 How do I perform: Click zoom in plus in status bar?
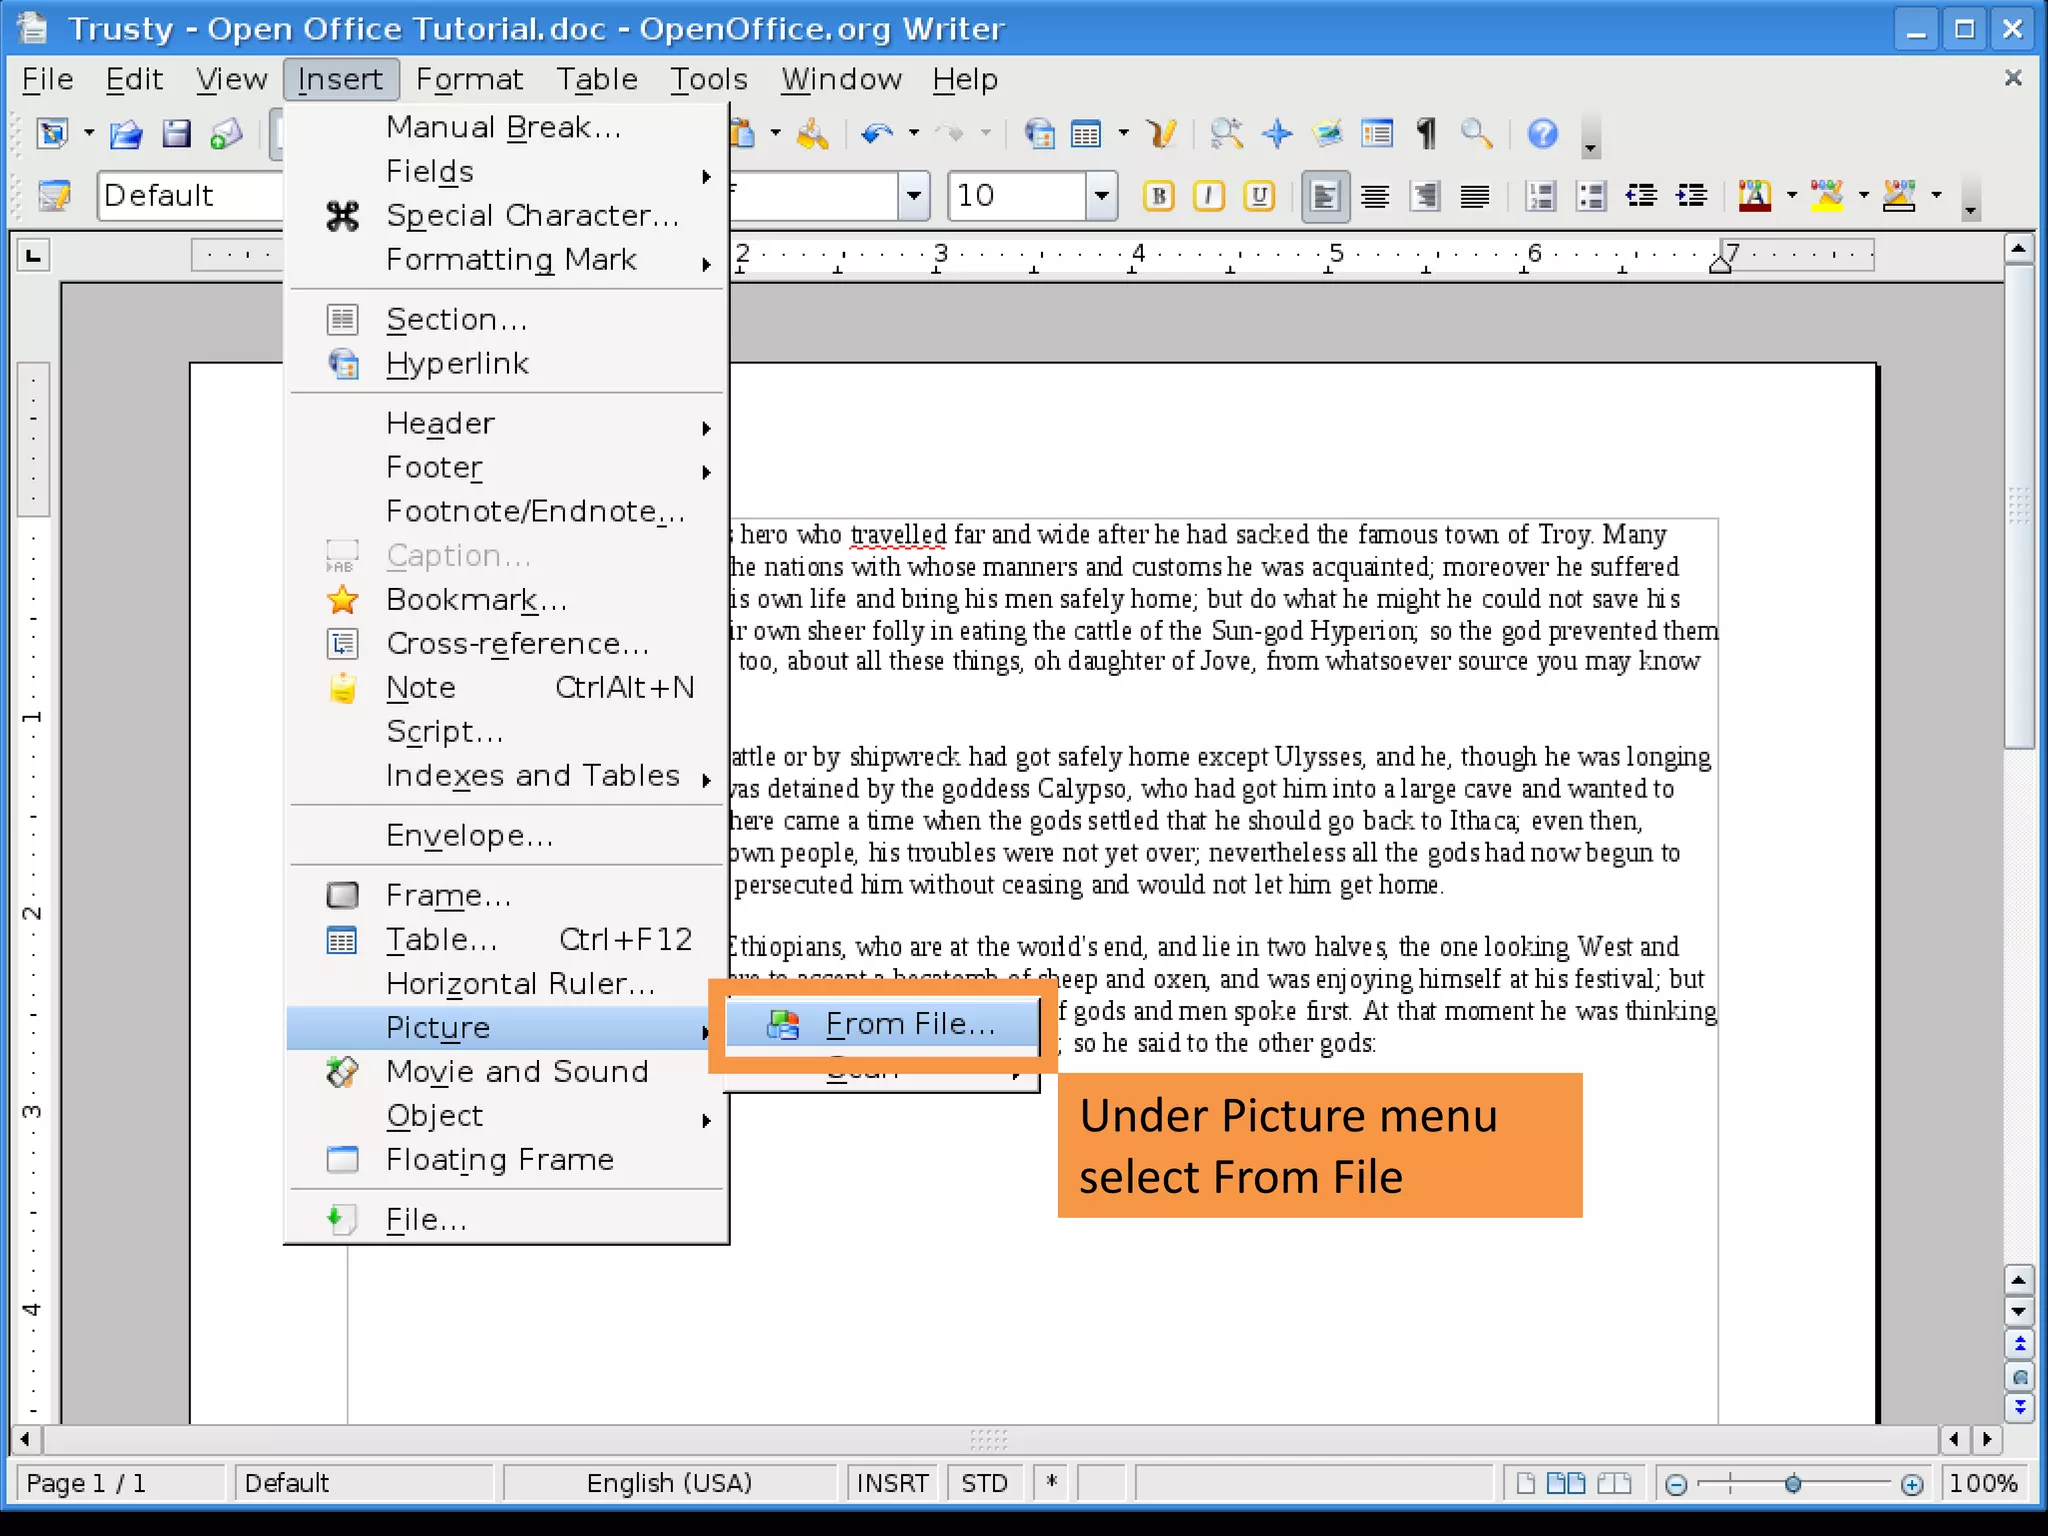(x=1912, y=1484)
